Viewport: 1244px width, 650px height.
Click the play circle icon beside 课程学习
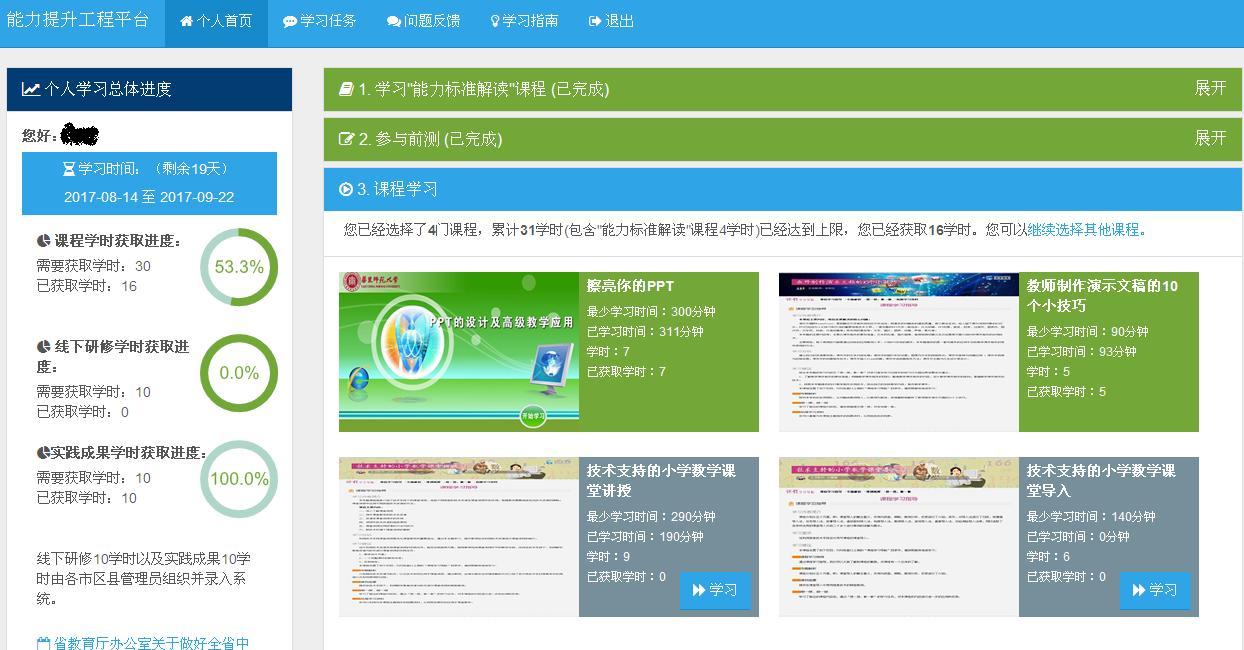pos(346,189)
